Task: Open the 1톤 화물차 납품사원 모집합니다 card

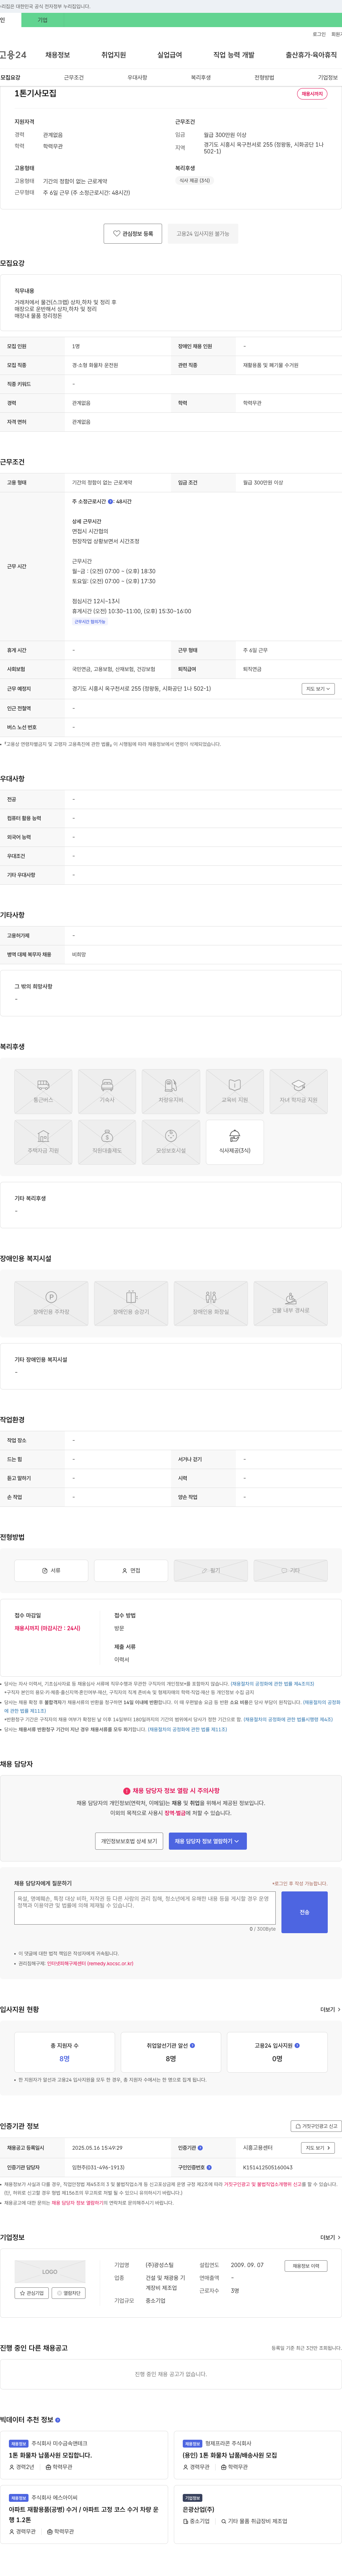Action: click(x=84, y=2455)
